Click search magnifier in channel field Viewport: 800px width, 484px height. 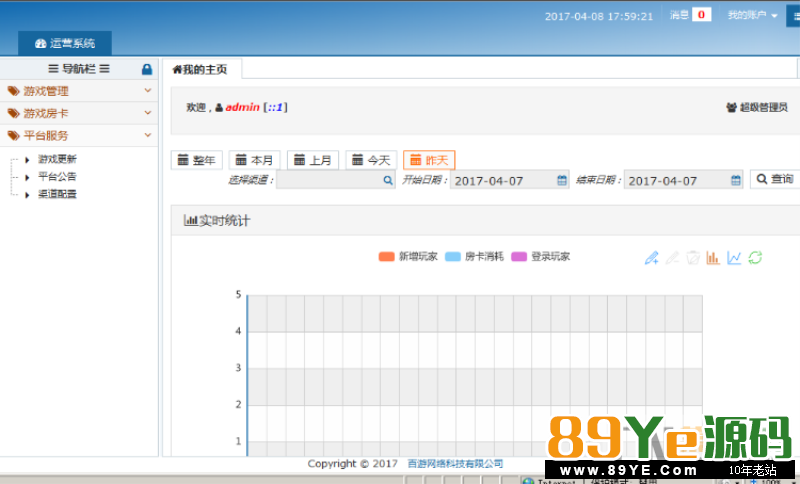pyautogui.click(x=388, y=180)
